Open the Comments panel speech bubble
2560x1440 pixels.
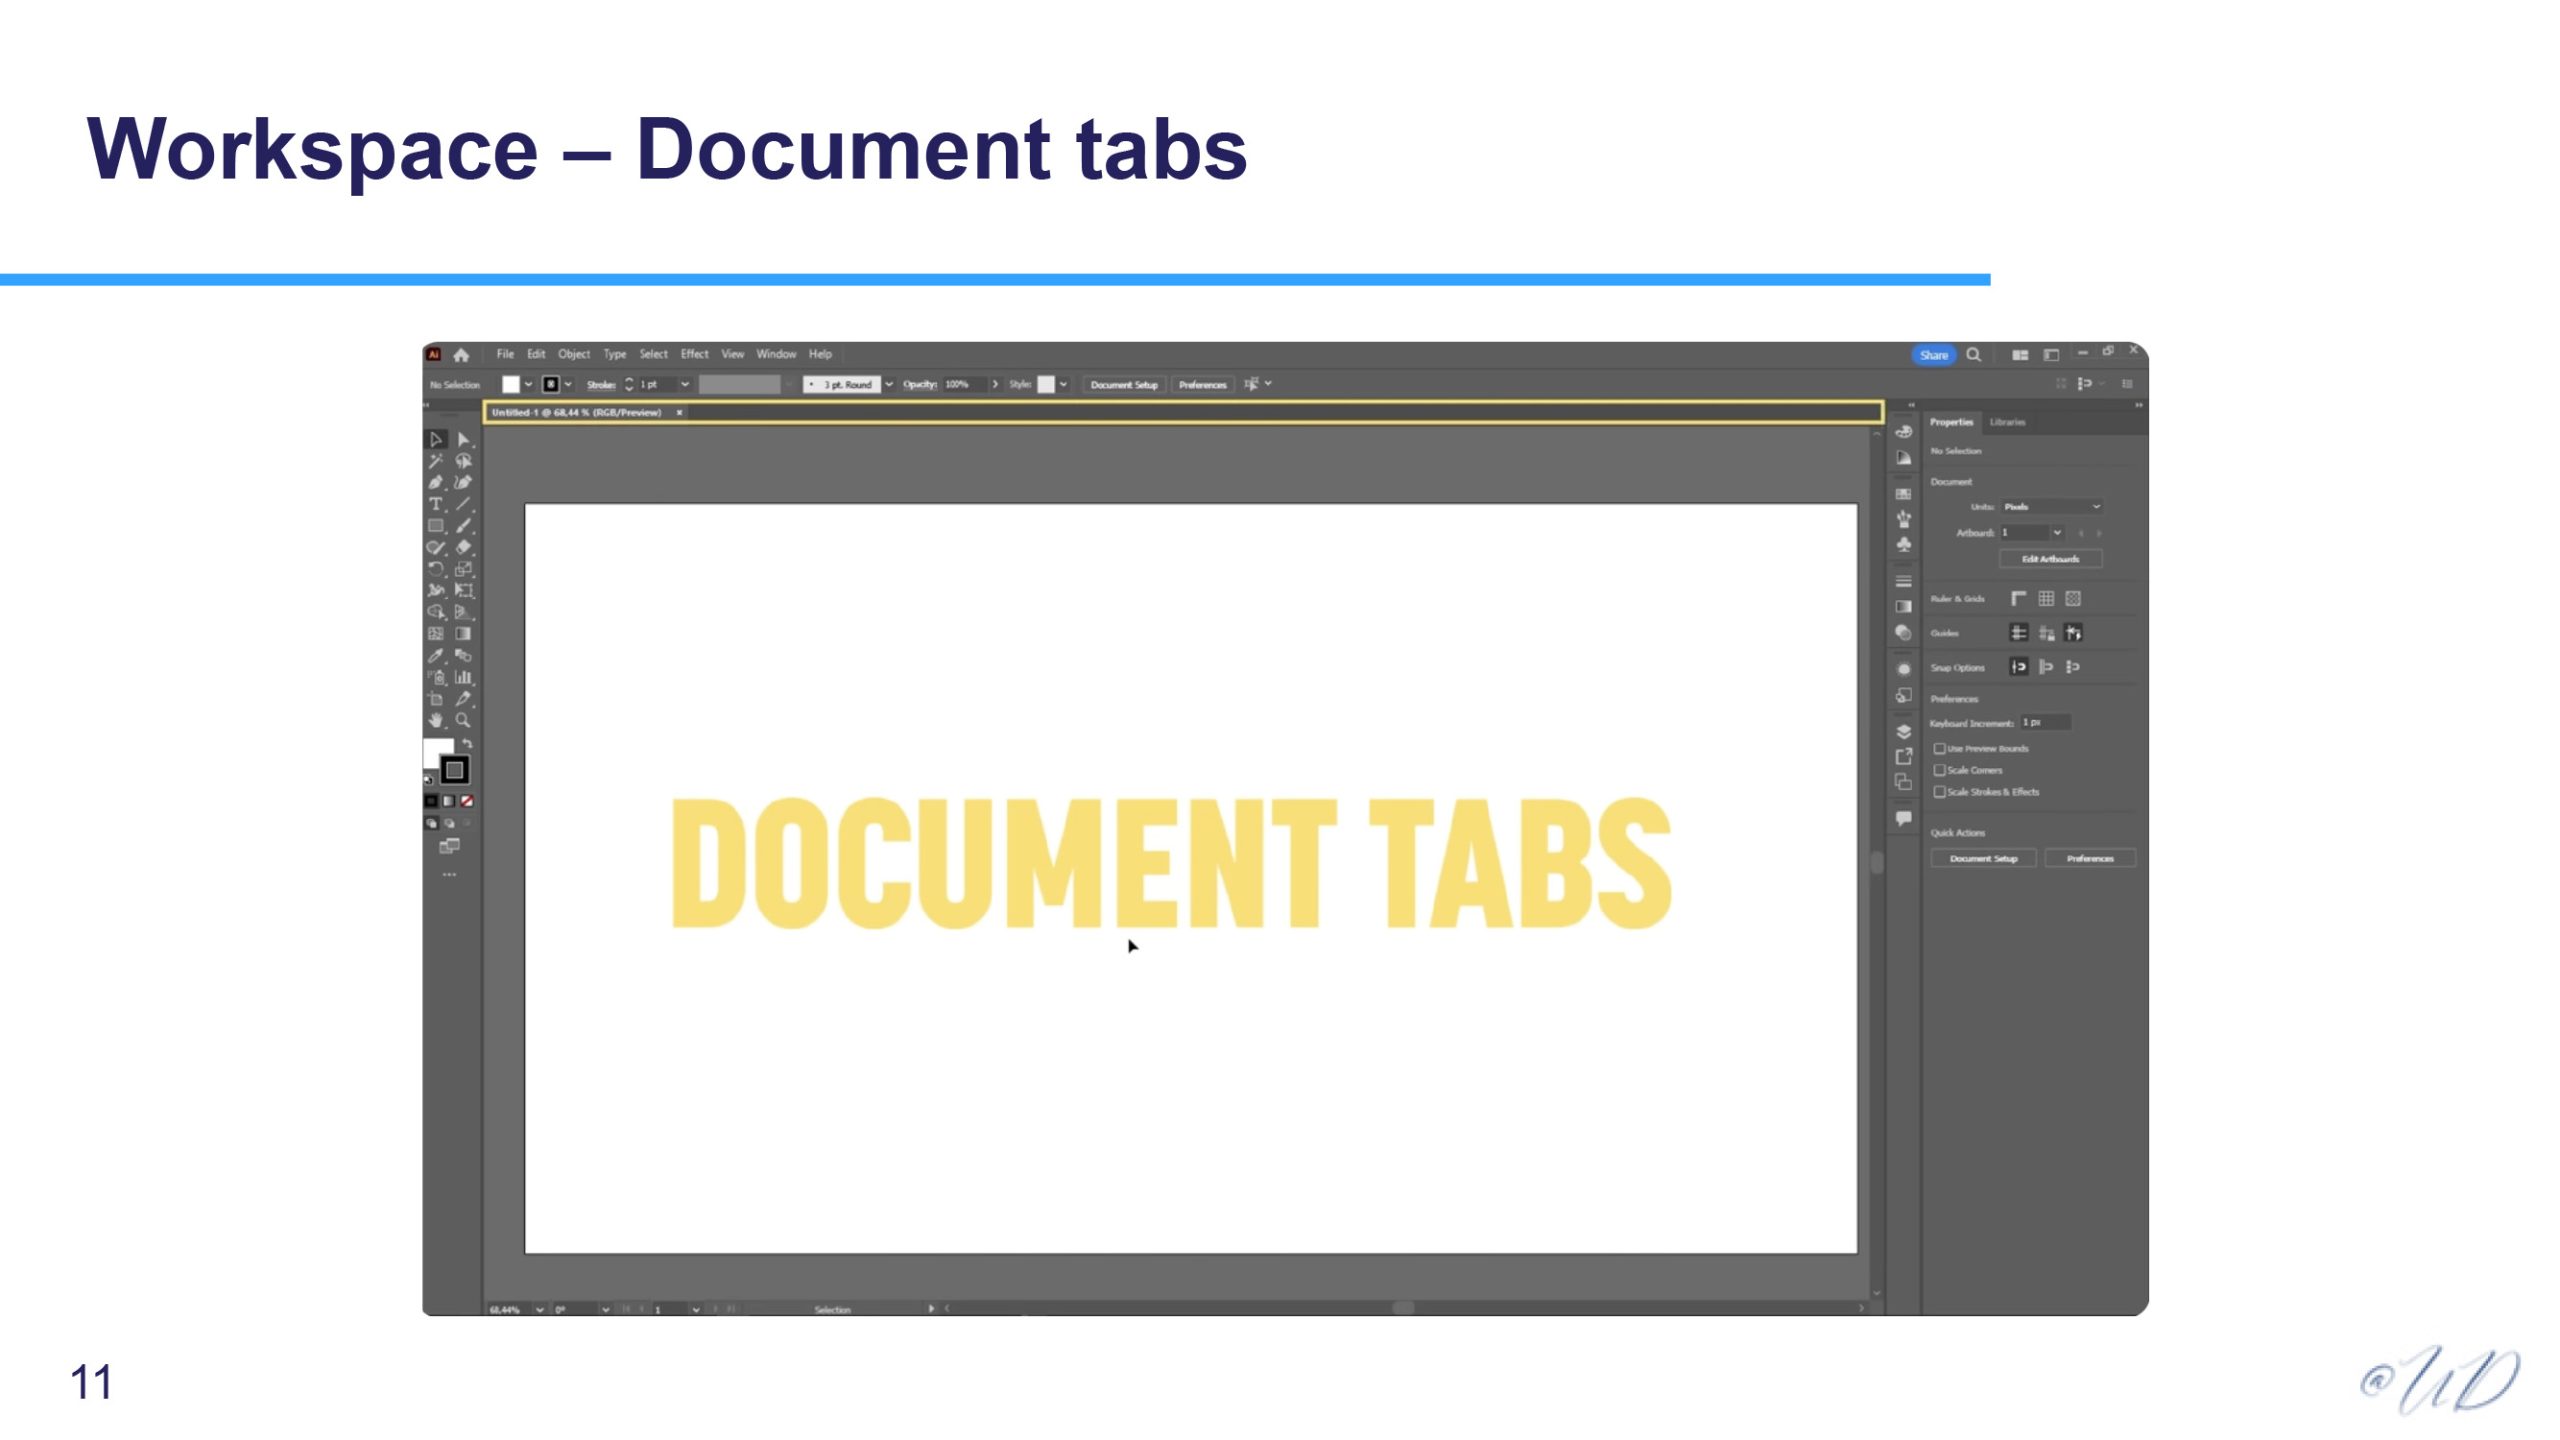1903,818
